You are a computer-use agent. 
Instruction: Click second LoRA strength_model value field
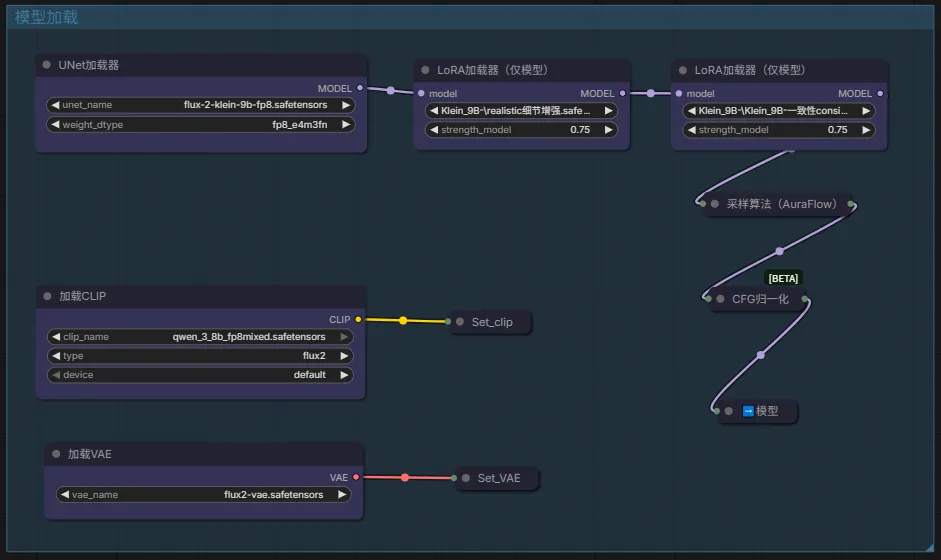778,130
